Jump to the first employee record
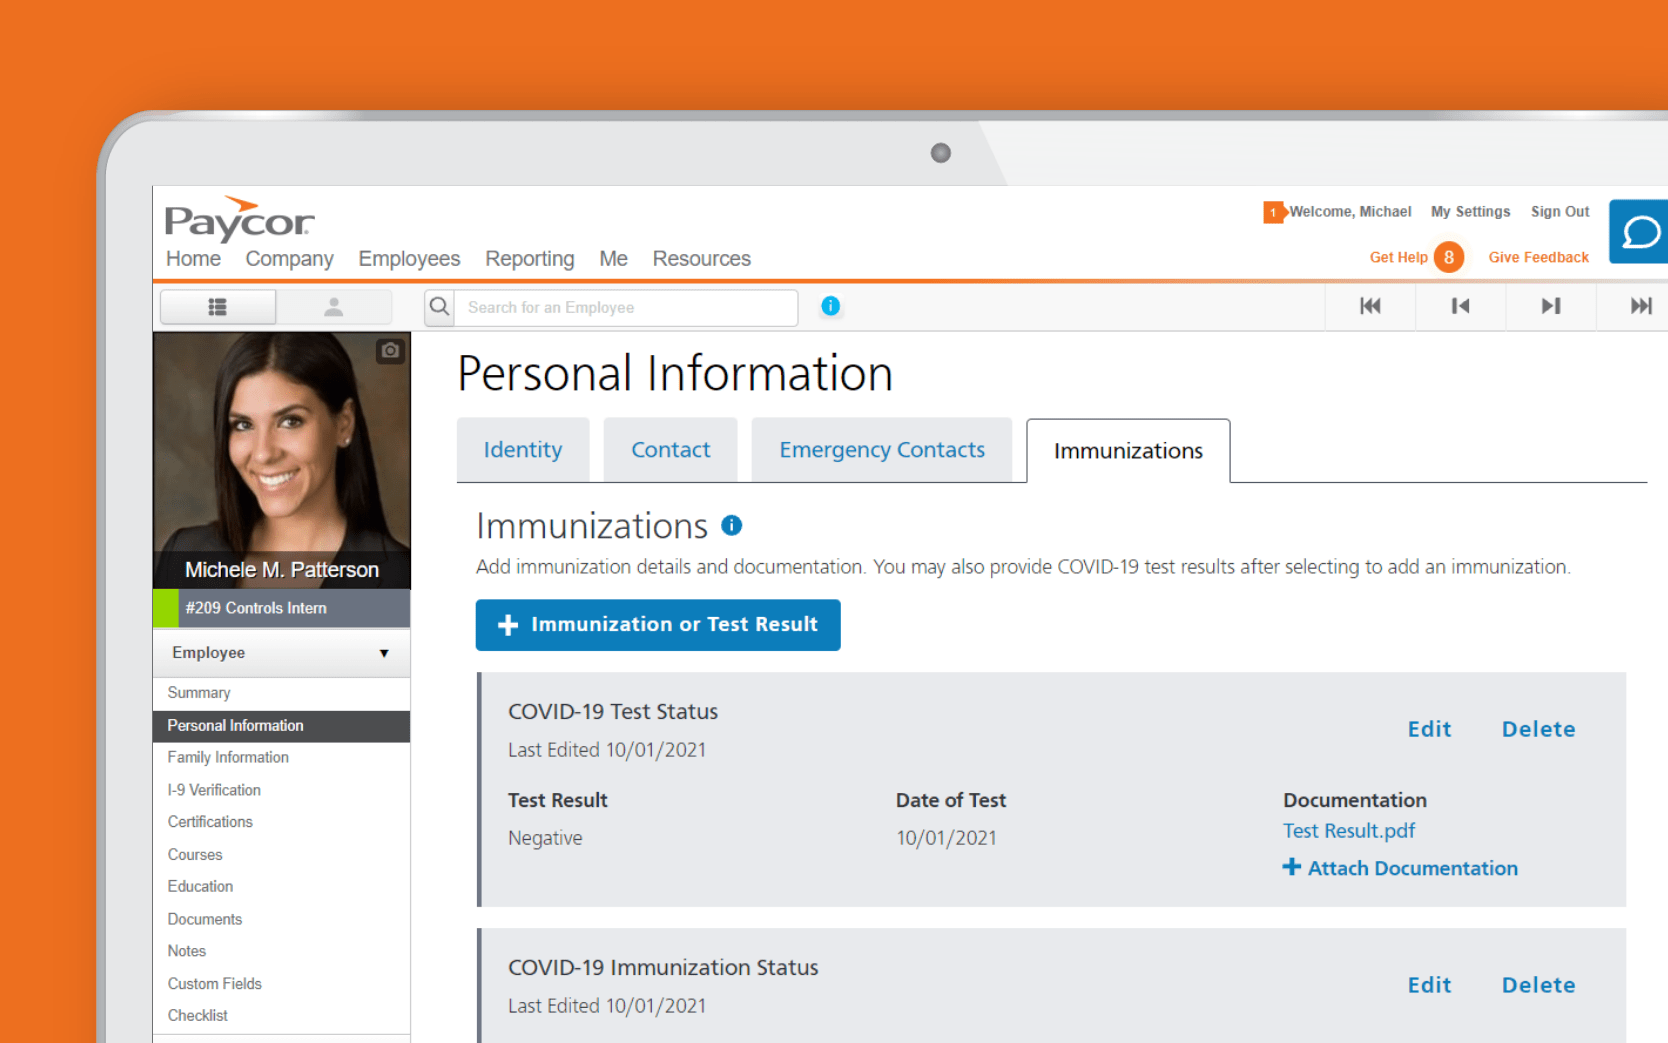 pyautogui.click(x=1370, y=306)
